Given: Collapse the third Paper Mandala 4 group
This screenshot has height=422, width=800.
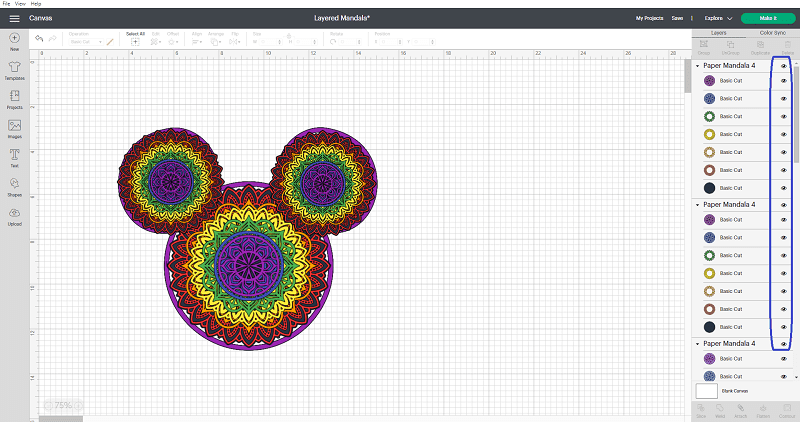Looking at the screenshot, I should click(697, 344).
